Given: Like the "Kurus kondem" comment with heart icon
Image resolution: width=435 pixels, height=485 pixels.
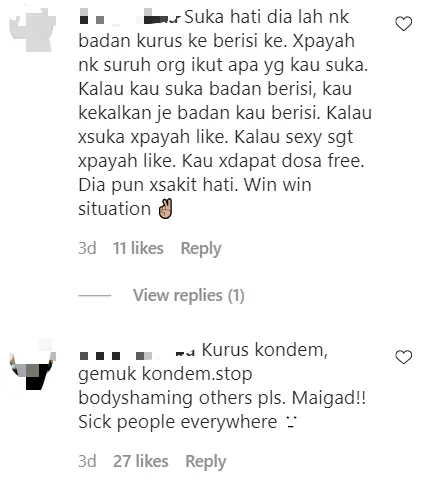Looking at the screenshot, I should [404, 357].
